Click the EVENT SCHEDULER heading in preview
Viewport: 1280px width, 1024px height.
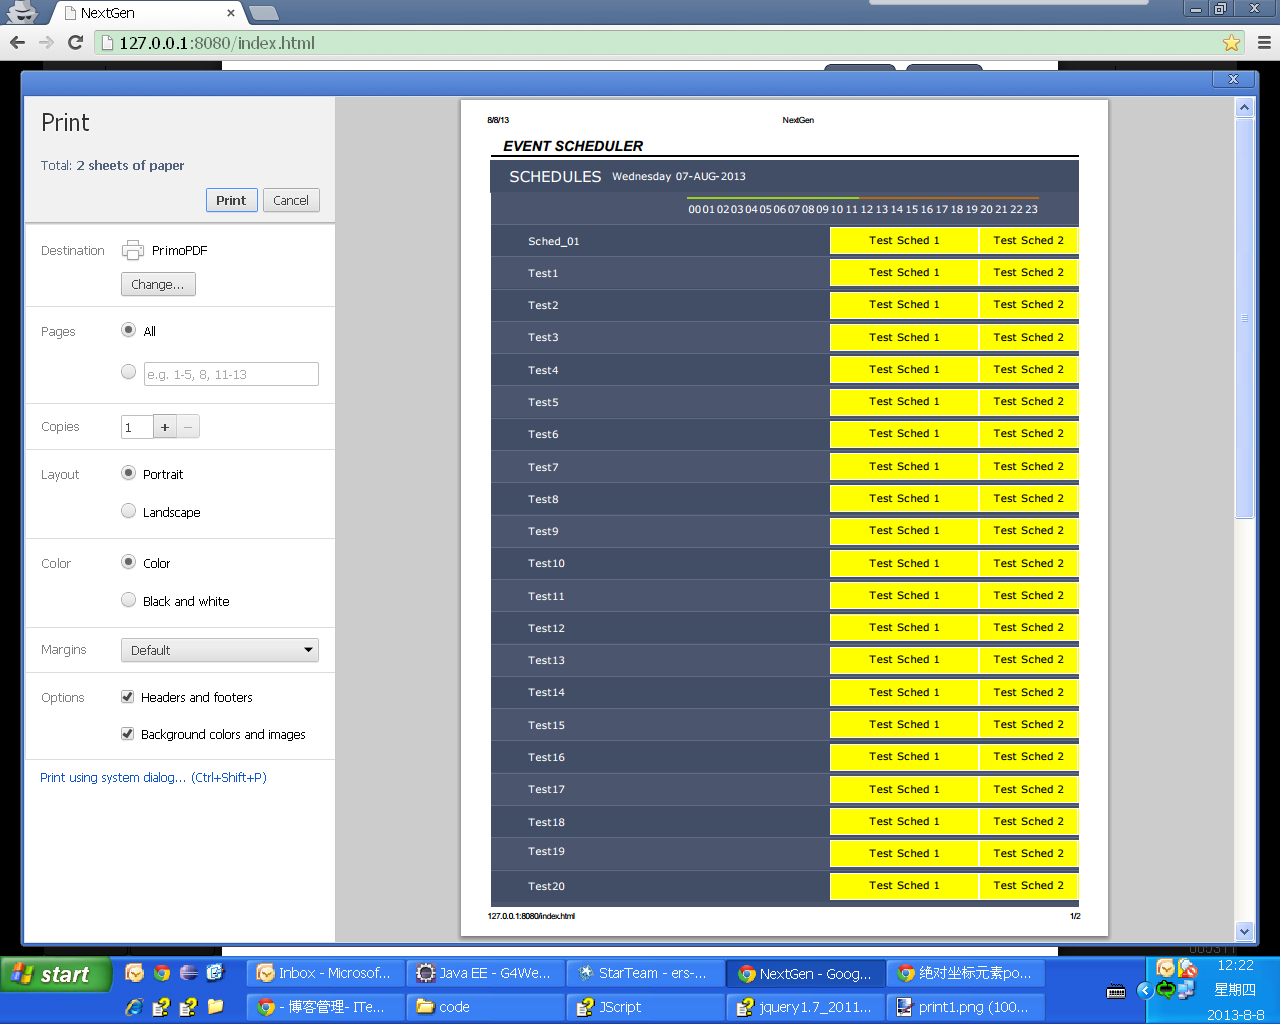tap(573, 146)
